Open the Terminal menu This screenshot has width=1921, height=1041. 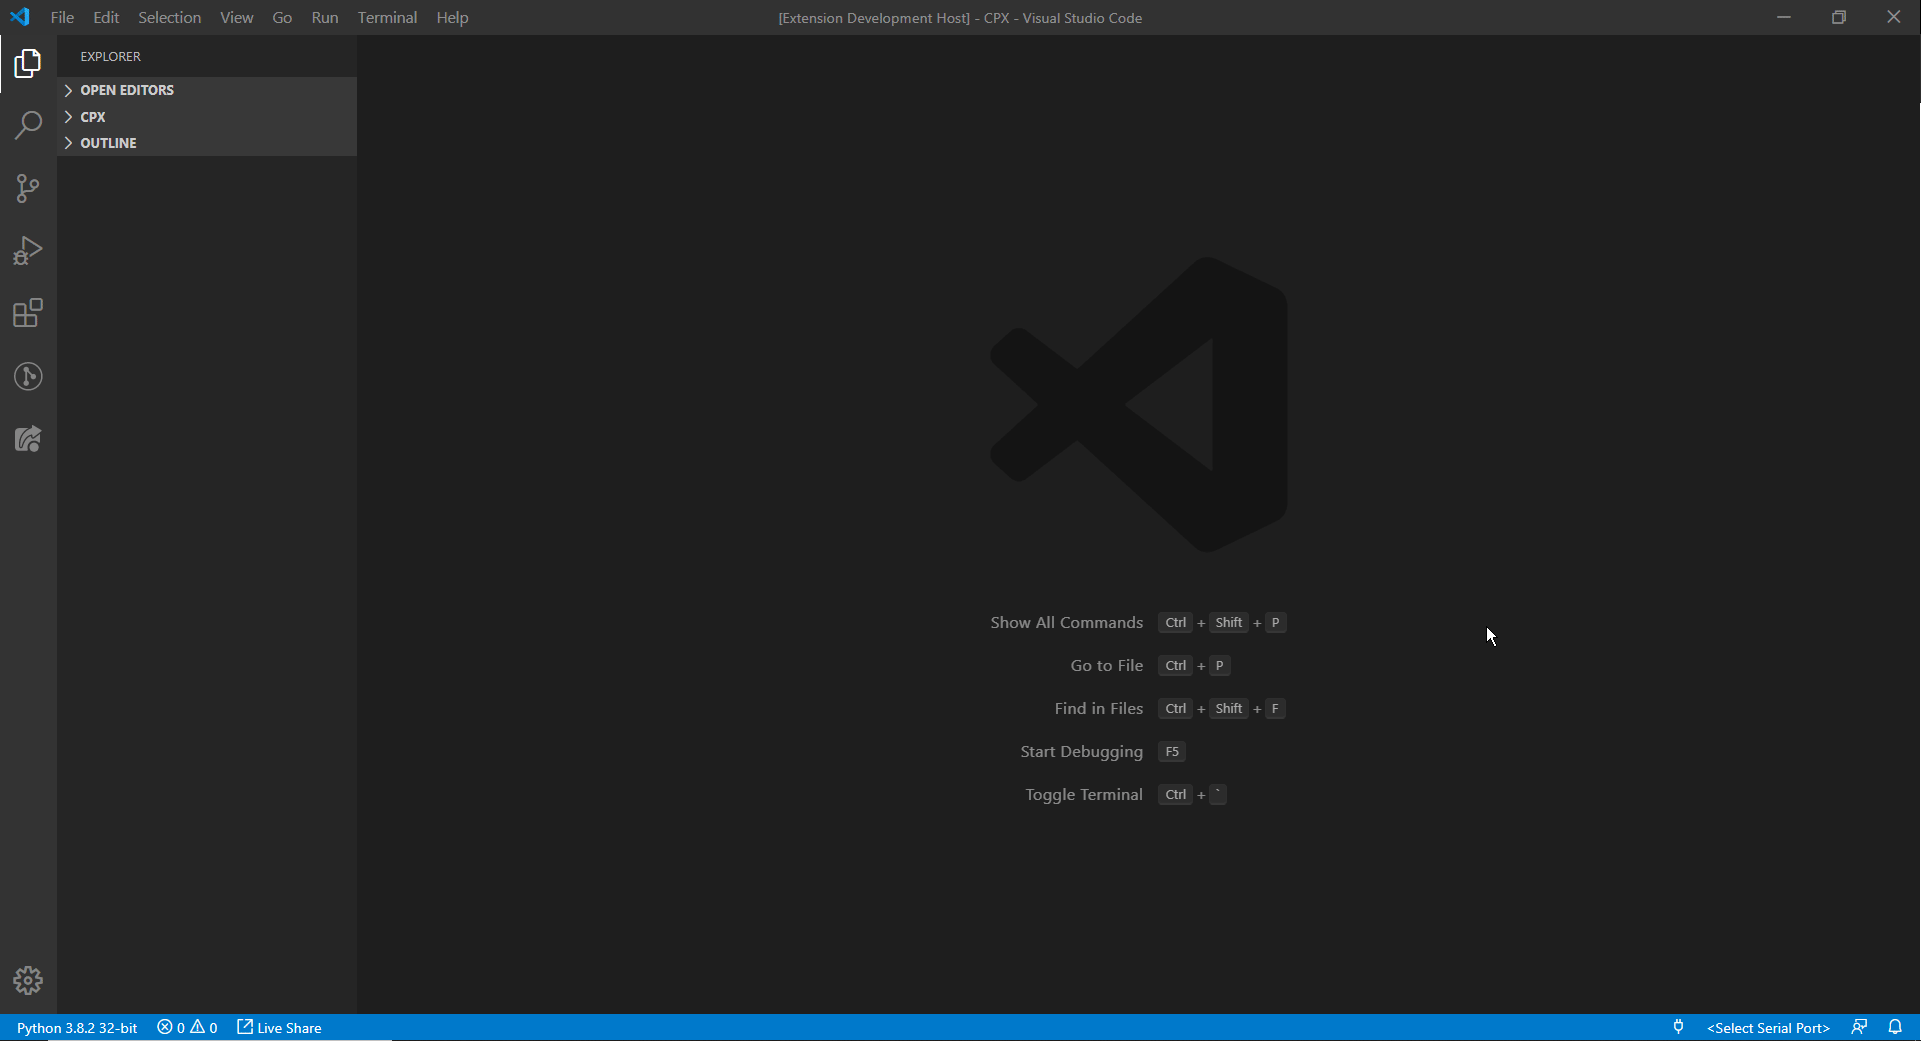pyautogui.click(x=387, y=17)
